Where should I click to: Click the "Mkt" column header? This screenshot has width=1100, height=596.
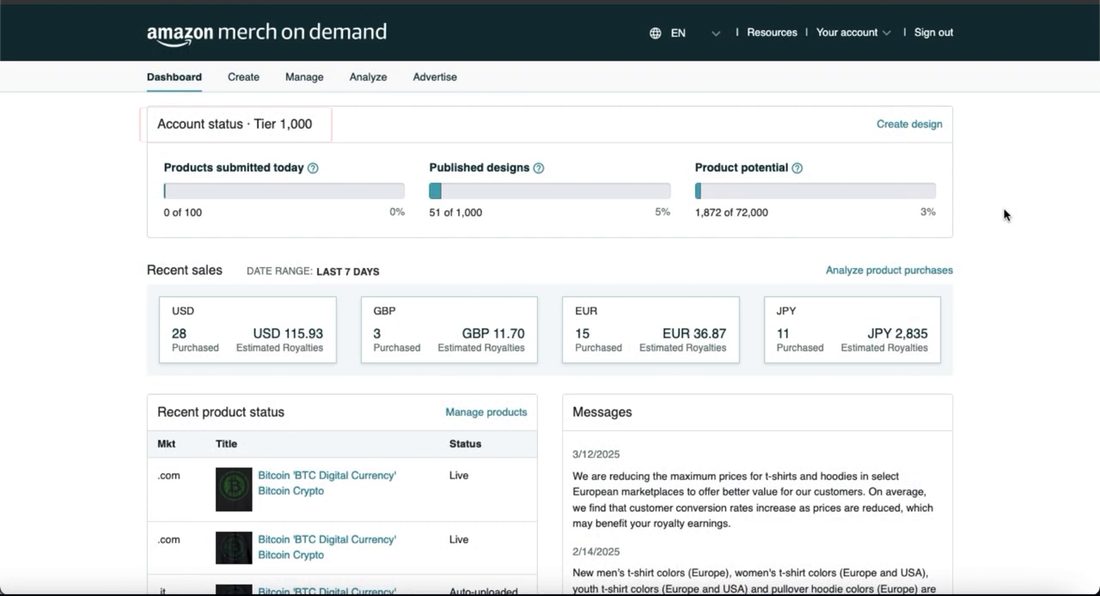(x=166, y=444)
